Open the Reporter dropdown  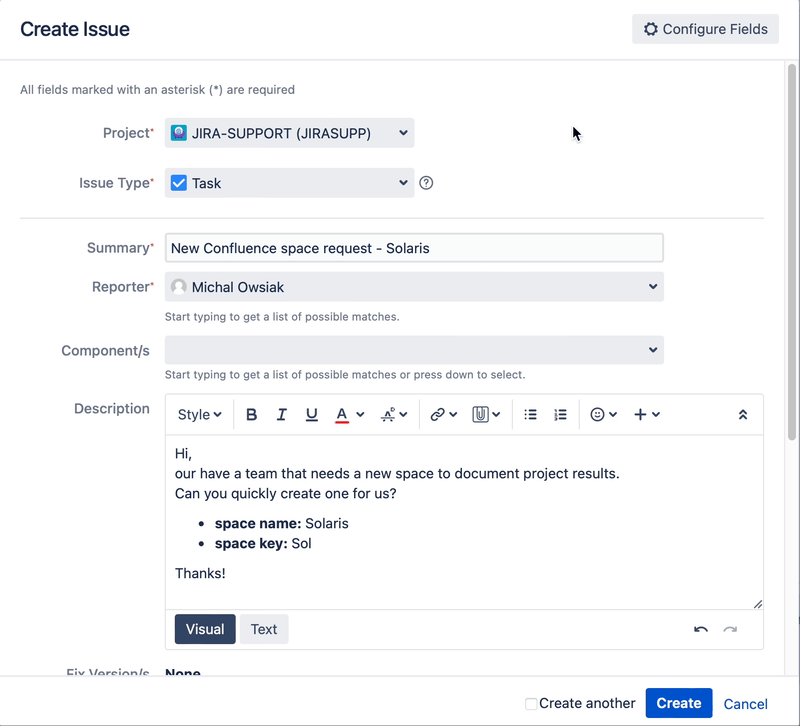[x=414, y=287]
